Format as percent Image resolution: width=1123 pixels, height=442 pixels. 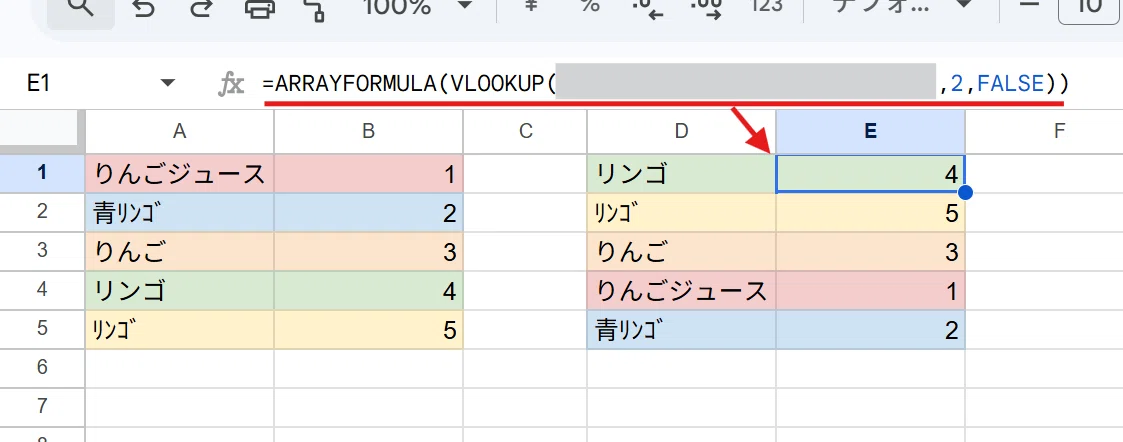coord(589,7)
